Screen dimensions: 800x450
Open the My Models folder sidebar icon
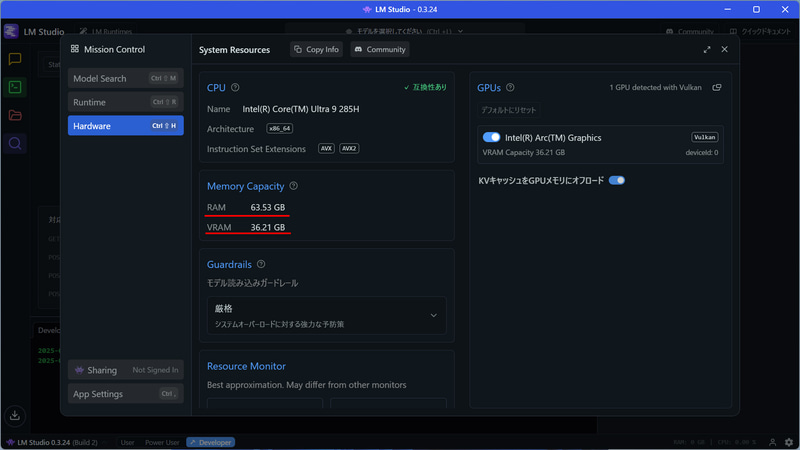pyautogui.click(x=15, y=115)
